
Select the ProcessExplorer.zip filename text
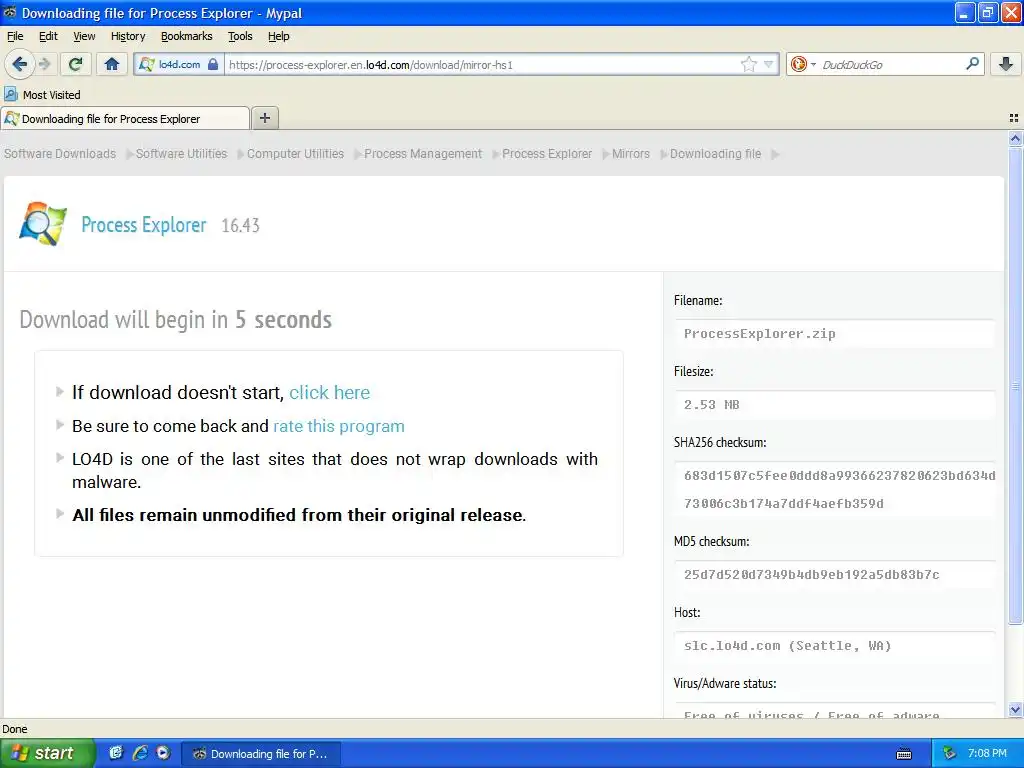click(760, 334)
